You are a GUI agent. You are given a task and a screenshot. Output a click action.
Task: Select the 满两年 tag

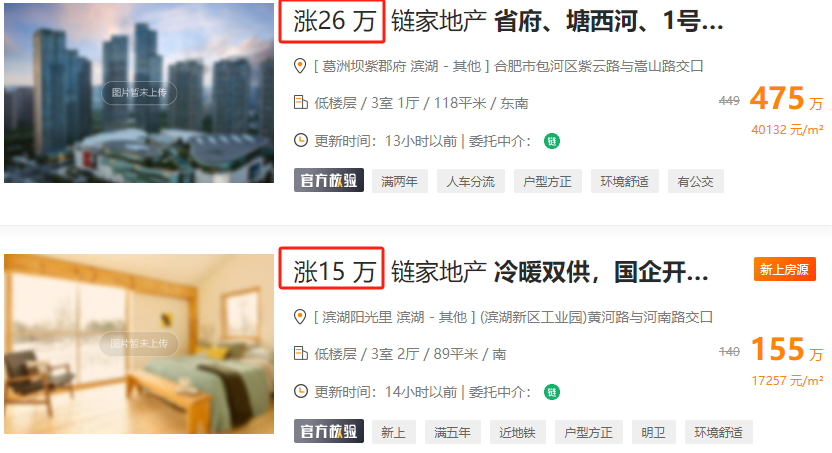point(400,181)
